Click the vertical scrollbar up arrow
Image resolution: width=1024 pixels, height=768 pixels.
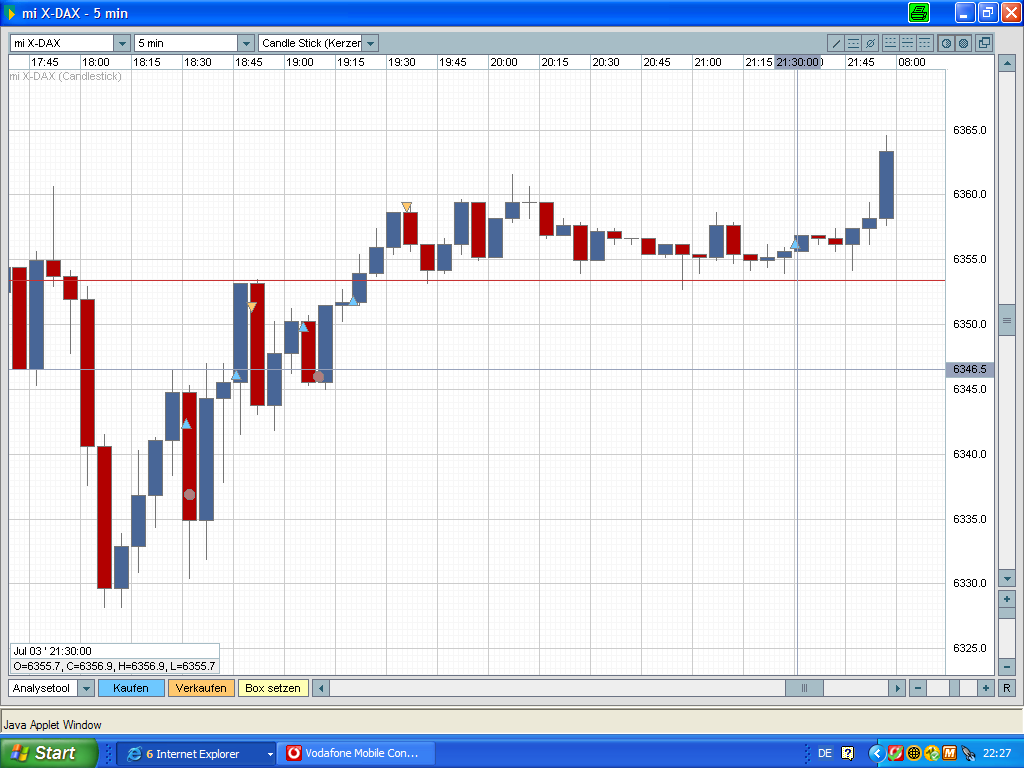click(x=1006, y=64)
